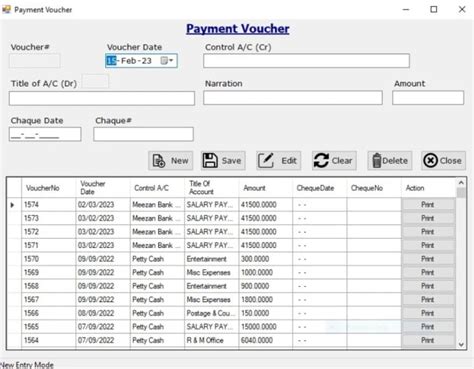This screenshot has height=369, width=474.
Task: Sort by Voucher Date column header
Action: pos(103,188)
